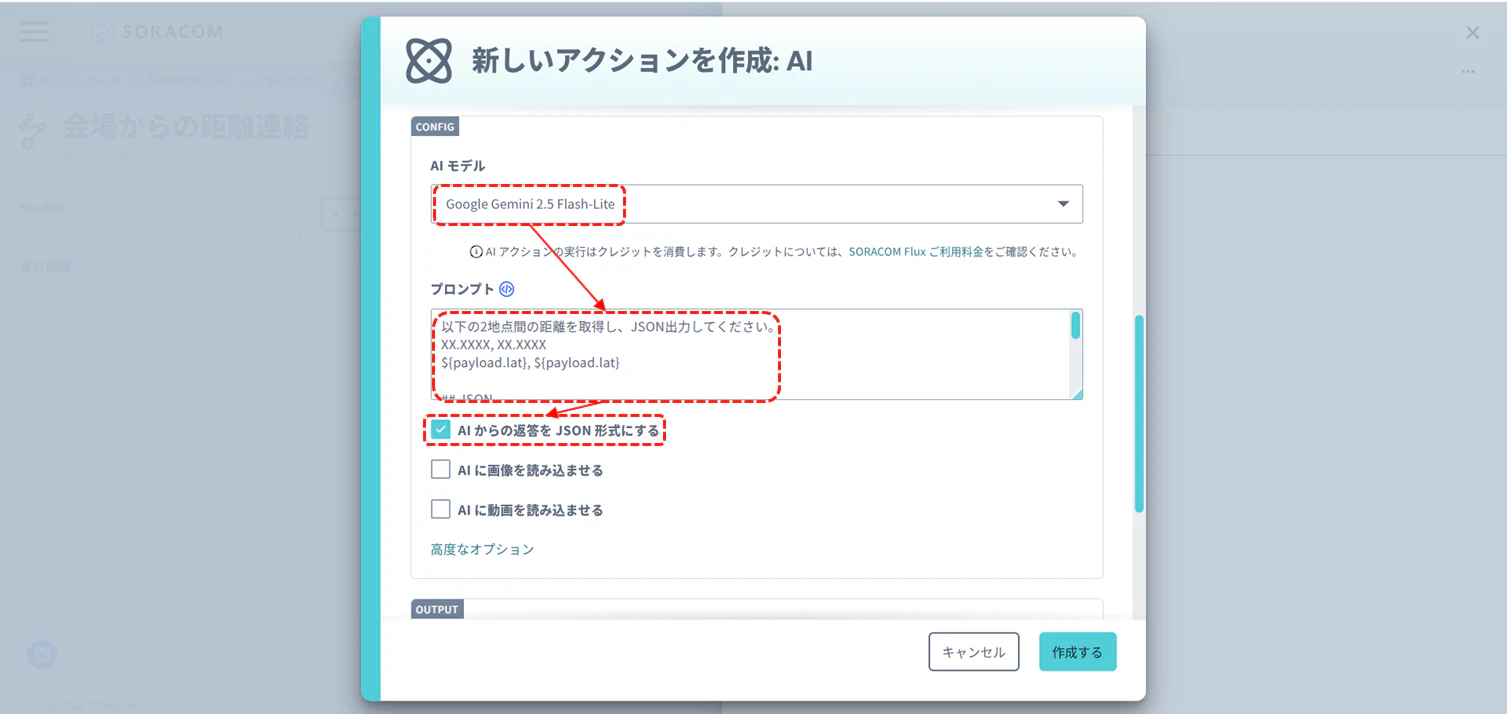Screen dimensions: 1507x714
Task: Click the 会場からの距離連絡 app title
Action: (x=186, y=127)
